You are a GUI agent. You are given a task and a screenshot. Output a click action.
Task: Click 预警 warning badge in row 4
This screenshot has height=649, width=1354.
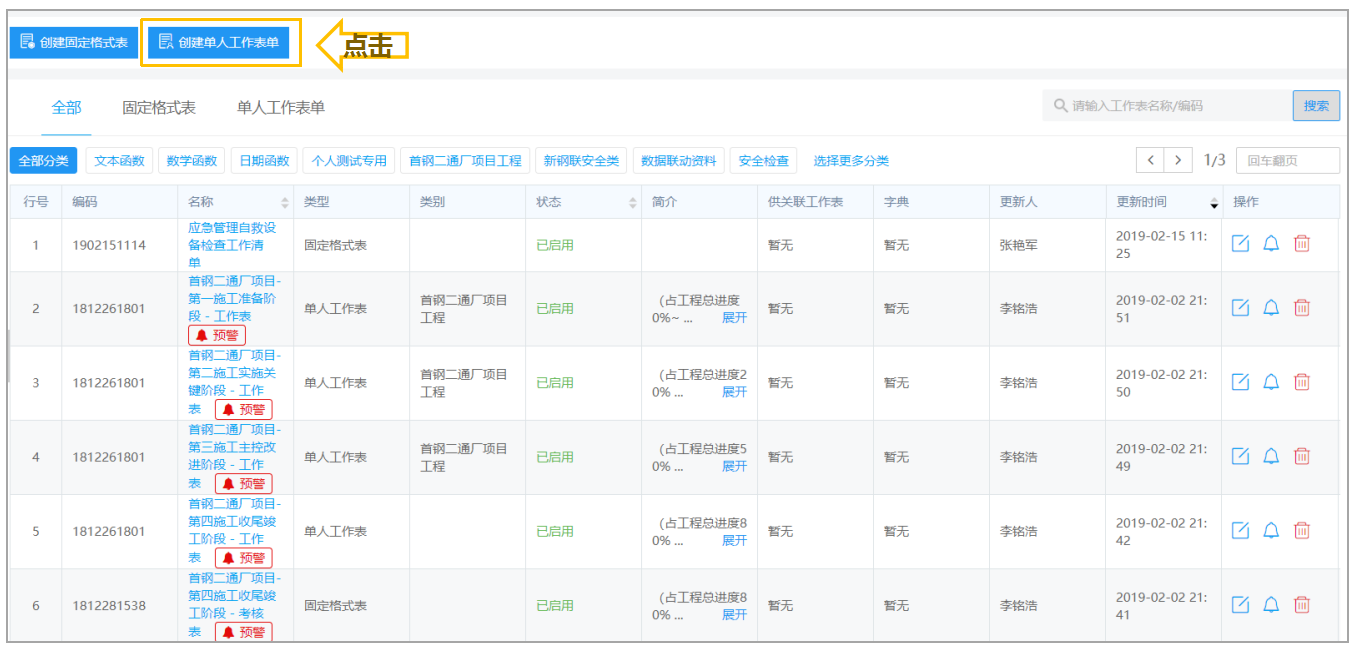[244, 483]
